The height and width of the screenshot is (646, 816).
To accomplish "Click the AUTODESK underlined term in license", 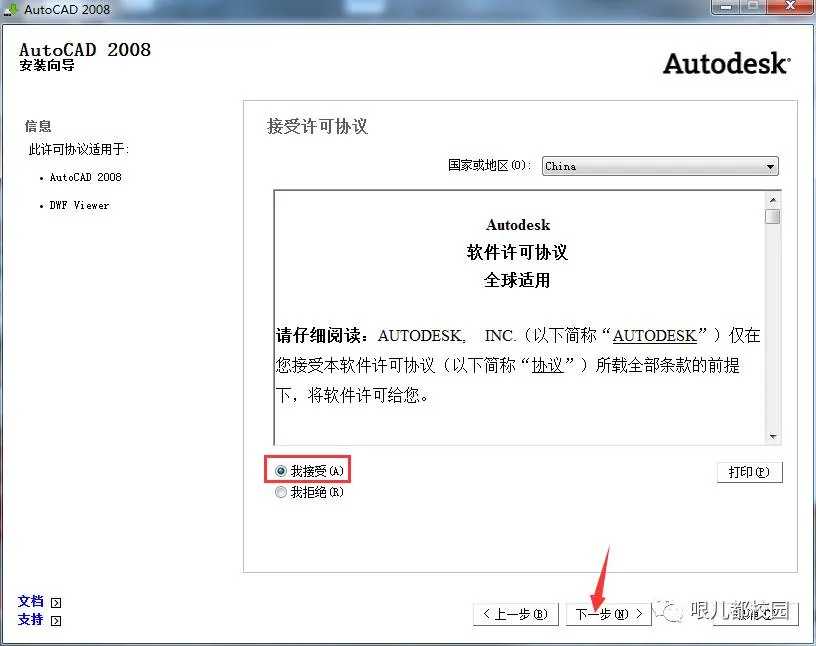I will click(x=655, y=336).
